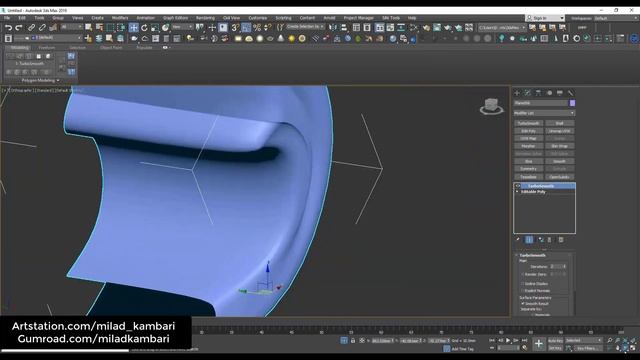Open the Display tab of command panel

pyautogui.click(x=560, y=93)
